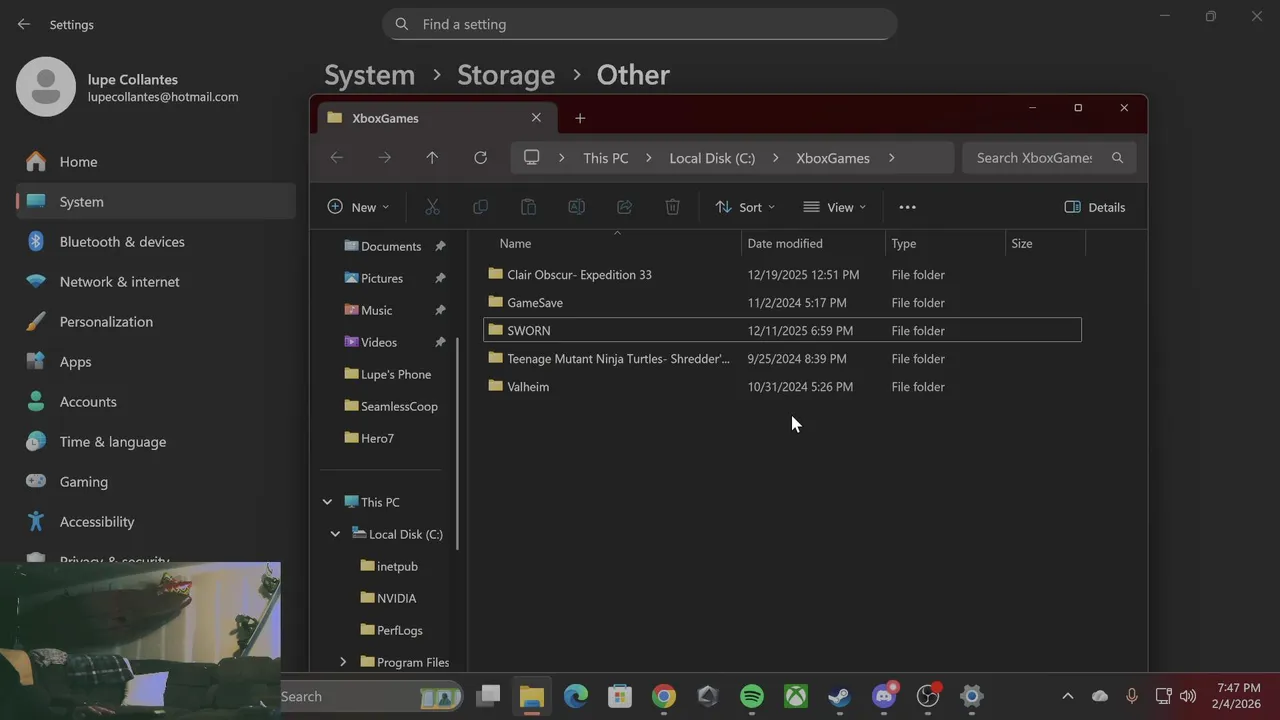Click the Local Disk (C:) breadcrumb

click(x=712, y=158)
